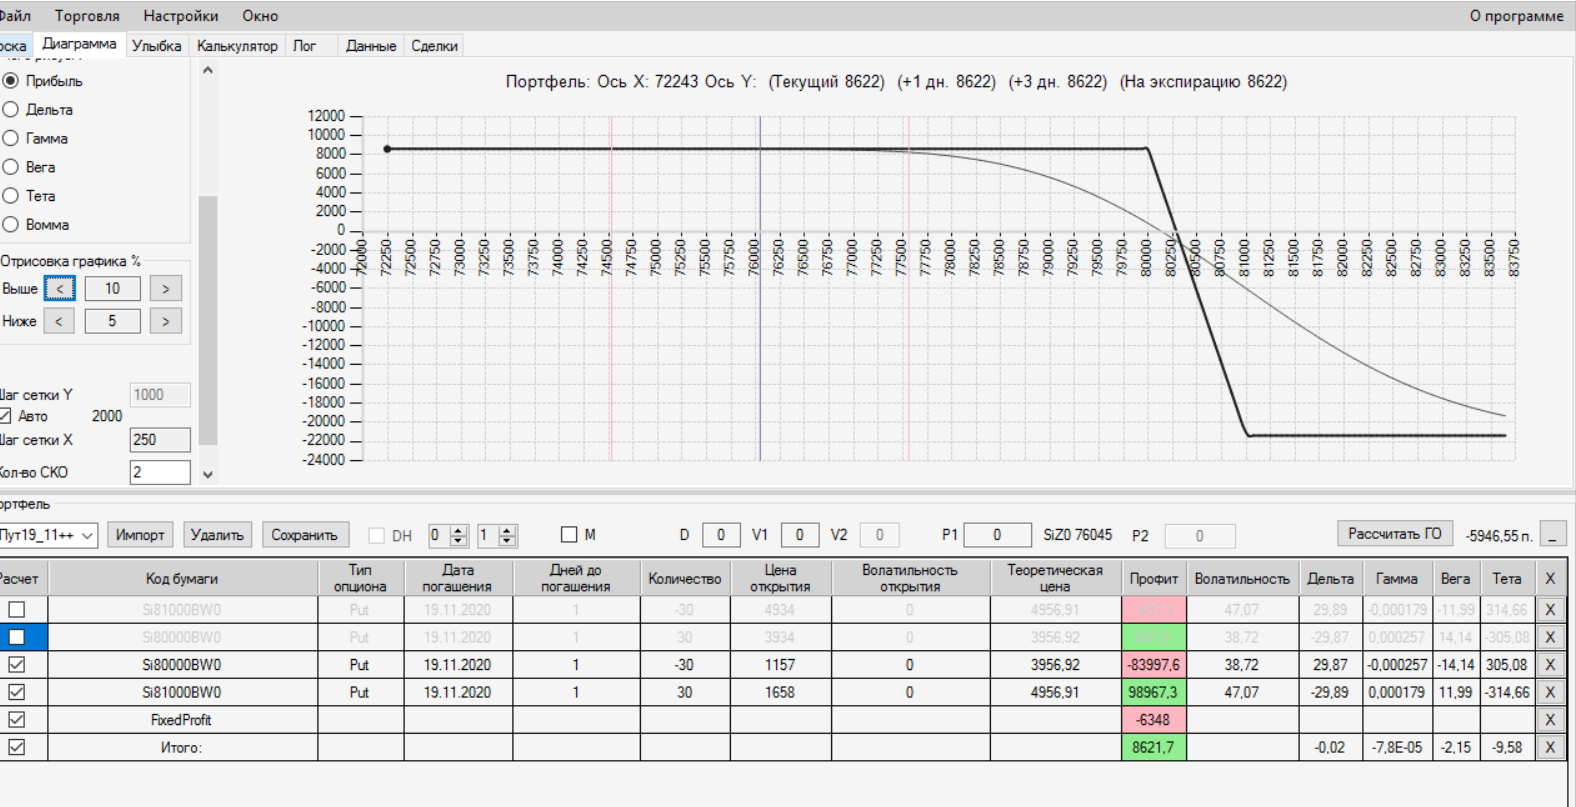Click the underscore button next to -5946,55 п.

(1553, 535)
